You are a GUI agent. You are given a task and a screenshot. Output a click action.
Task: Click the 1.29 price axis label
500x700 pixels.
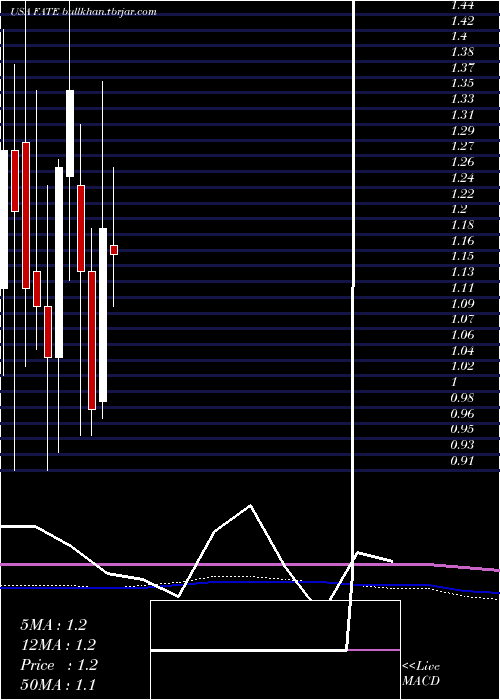click(462, 131)
